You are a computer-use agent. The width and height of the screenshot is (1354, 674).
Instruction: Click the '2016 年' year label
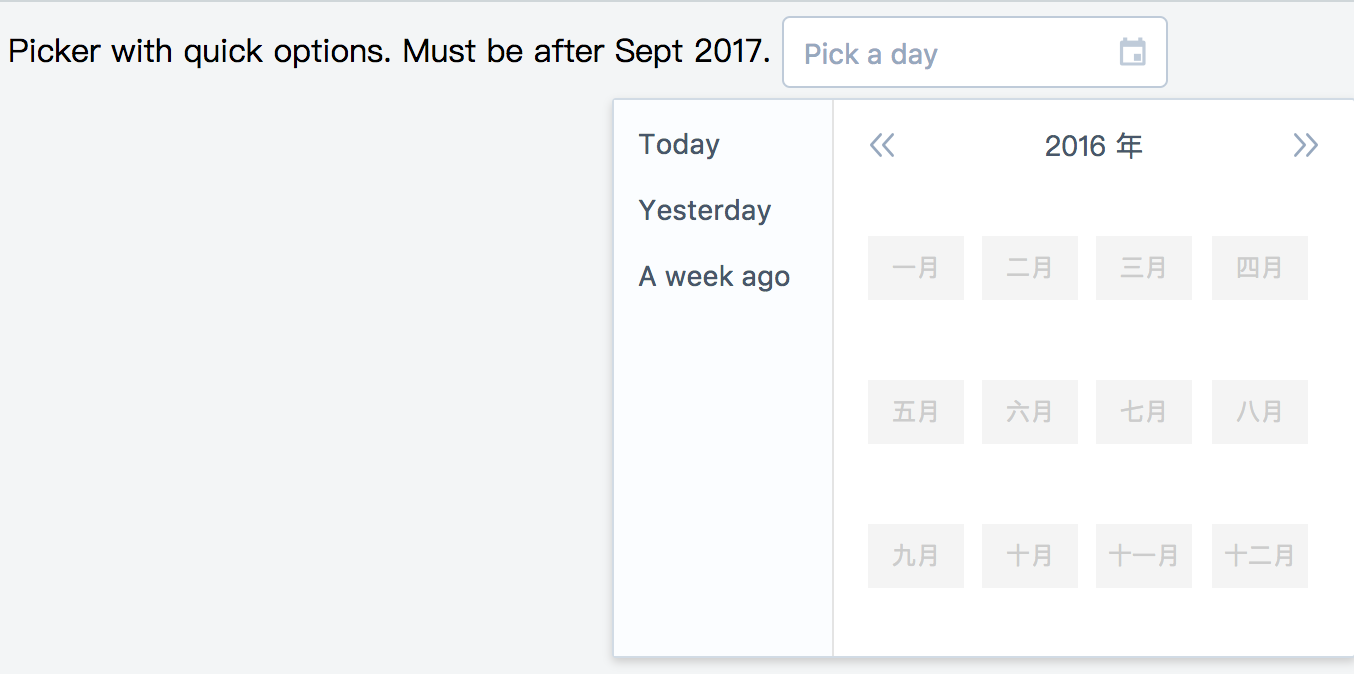(x=1094, y=146)
